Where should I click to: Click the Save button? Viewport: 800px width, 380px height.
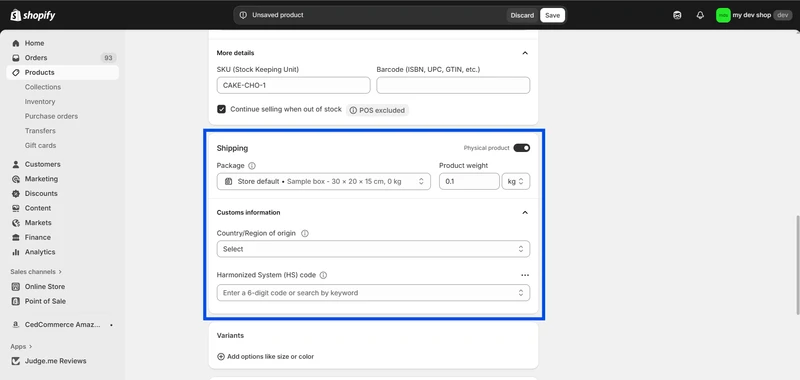552,15
